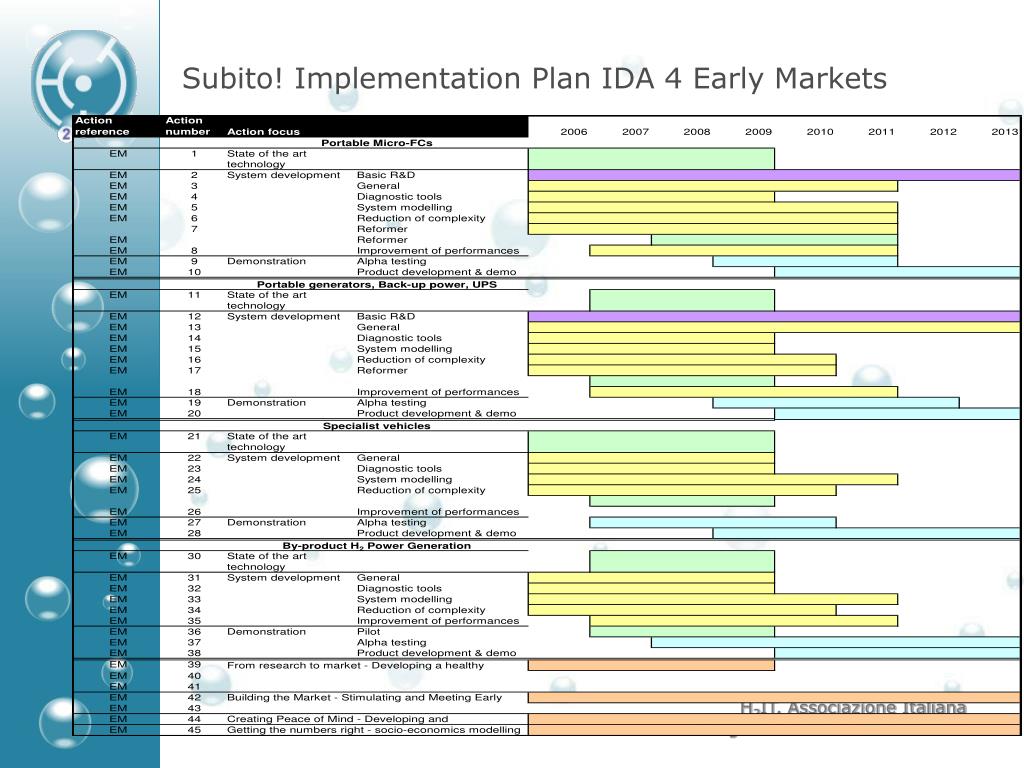Click the green bar for action 1

pos(651,159)
